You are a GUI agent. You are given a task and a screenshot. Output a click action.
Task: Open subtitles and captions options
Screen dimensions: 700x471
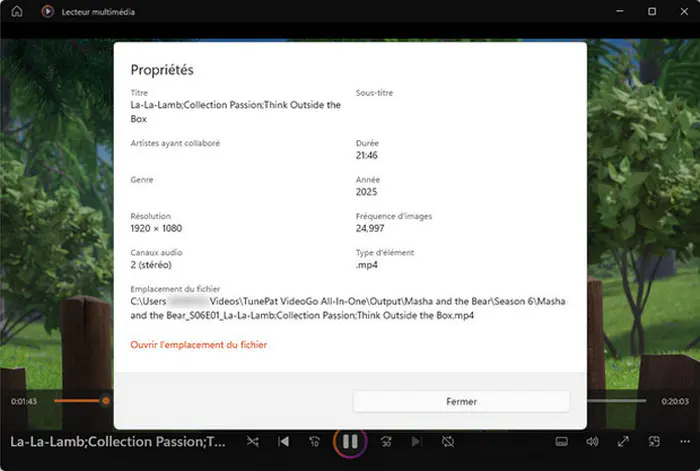point(562,442)
